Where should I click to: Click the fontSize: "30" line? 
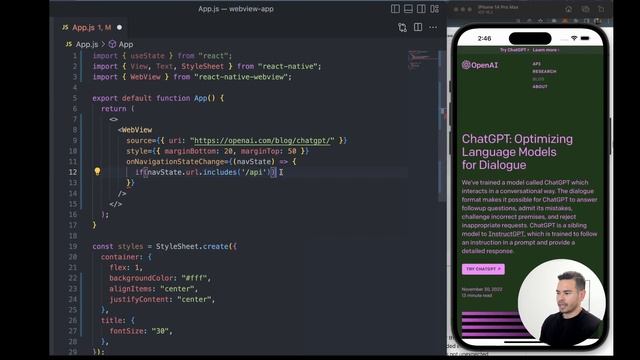click(141, 331)
